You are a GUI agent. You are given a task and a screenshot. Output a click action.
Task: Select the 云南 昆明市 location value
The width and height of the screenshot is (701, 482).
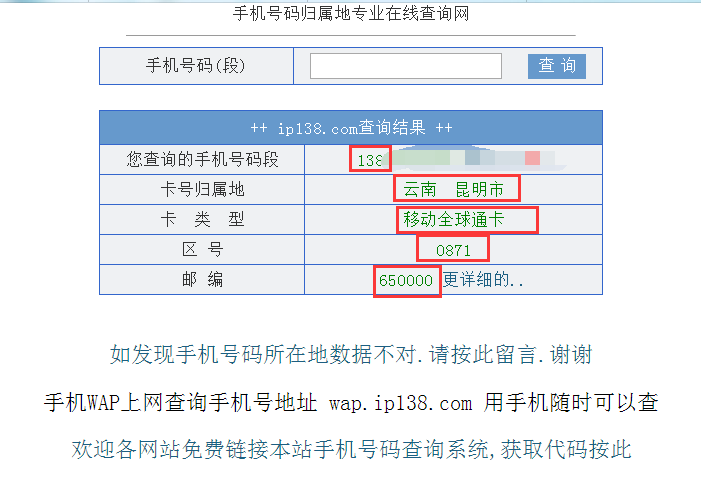[x=457, y=189]
